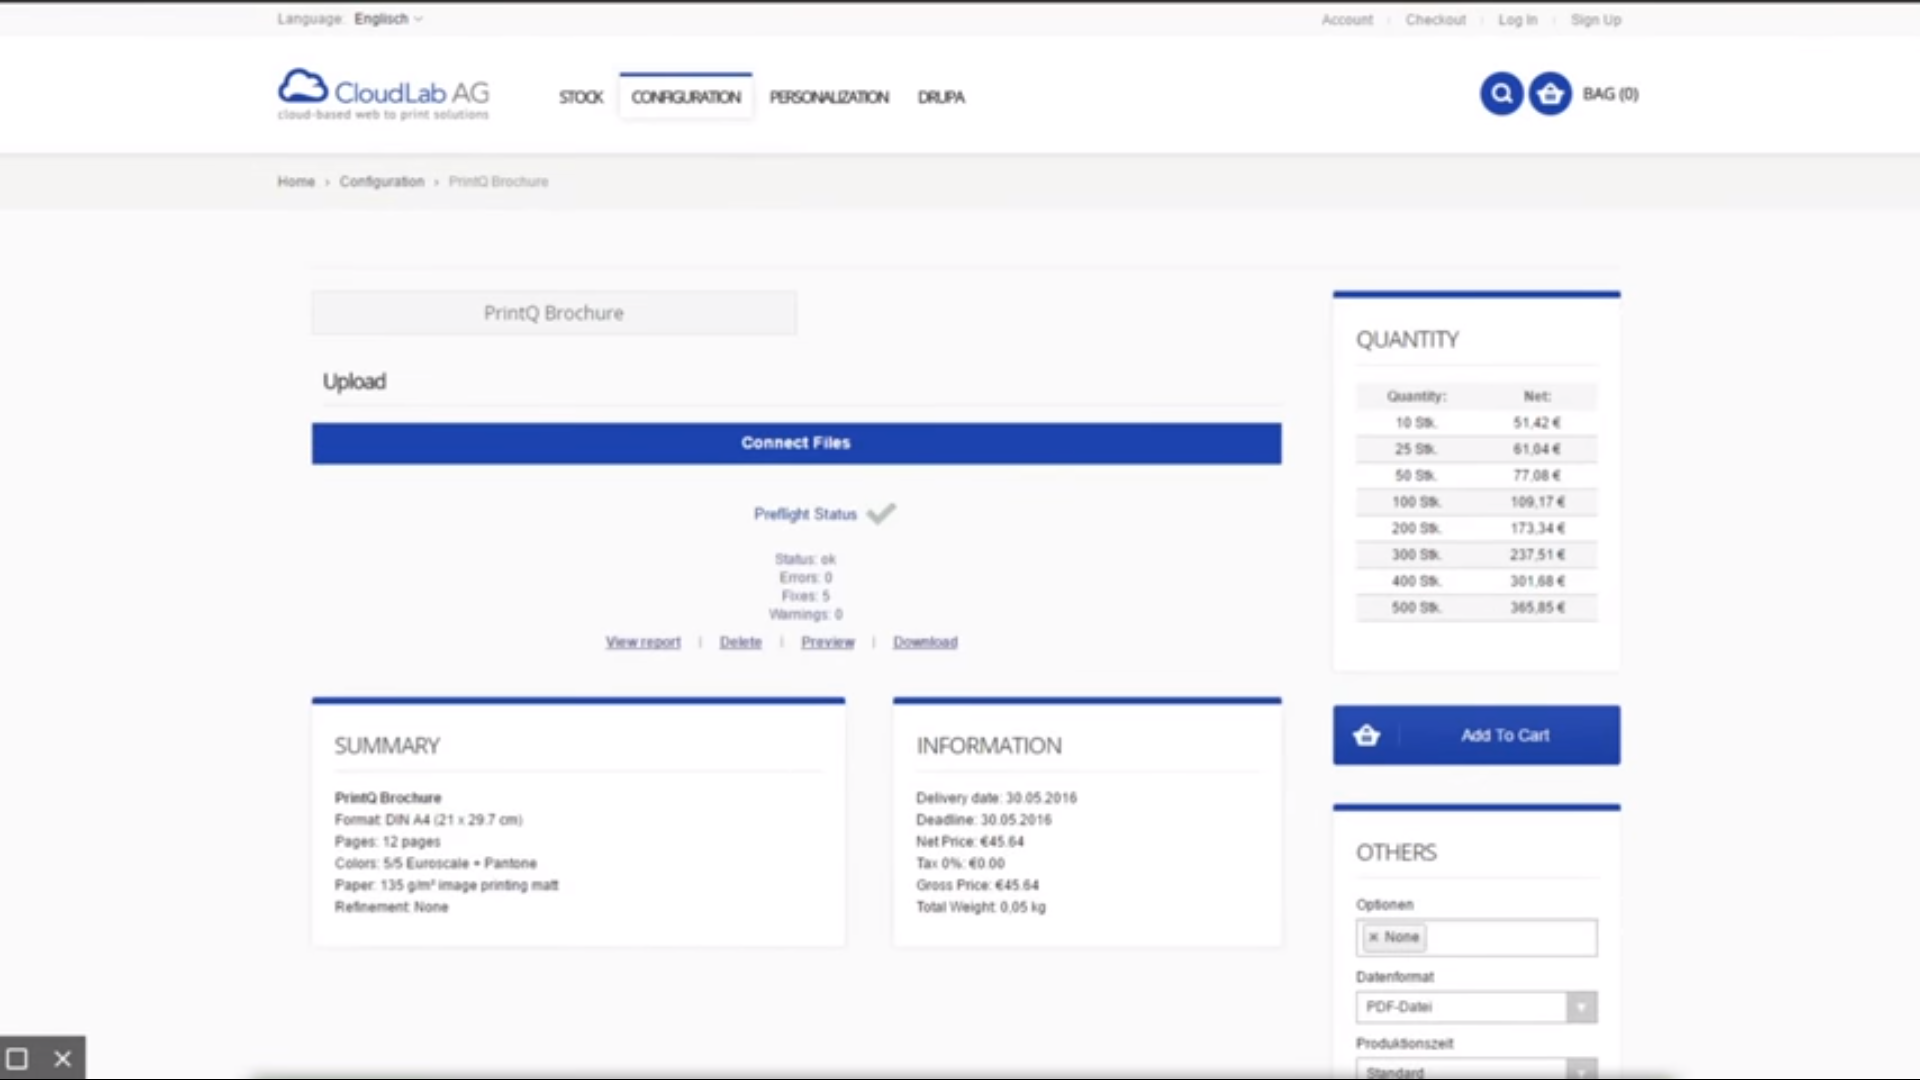Open the shopping basket icon
This screenshot has height=1080, width=1920.
tap(1550, 94)
